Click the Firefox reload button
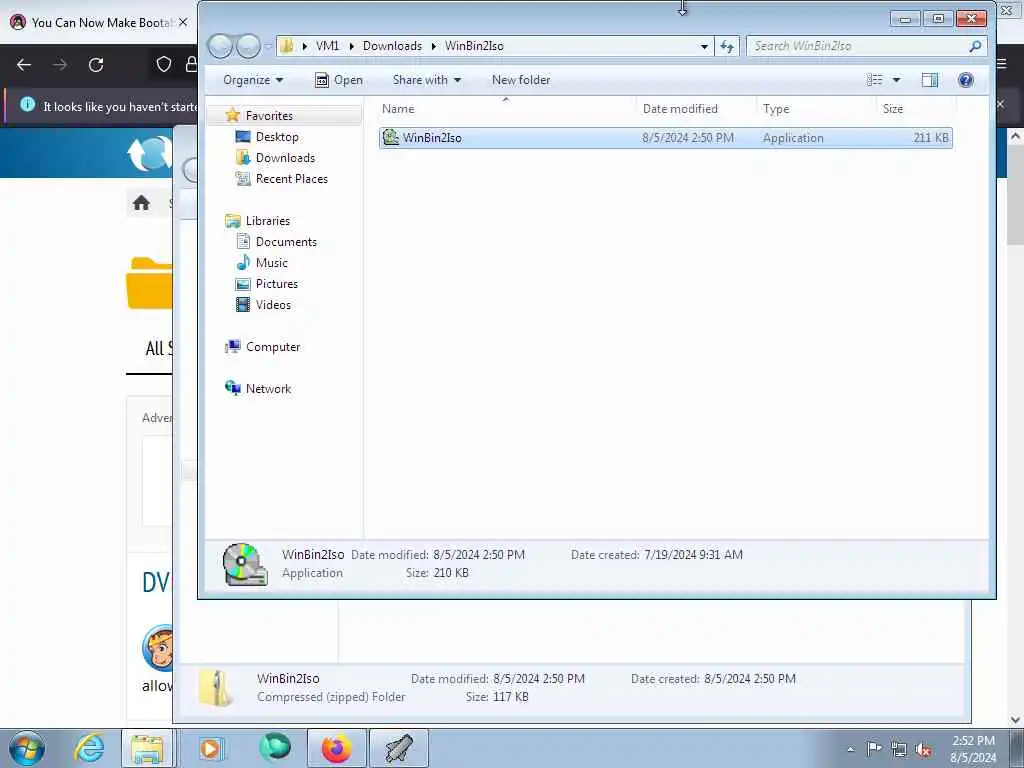Viewport: 1024px width, 768px height. [x=96, y=65]
